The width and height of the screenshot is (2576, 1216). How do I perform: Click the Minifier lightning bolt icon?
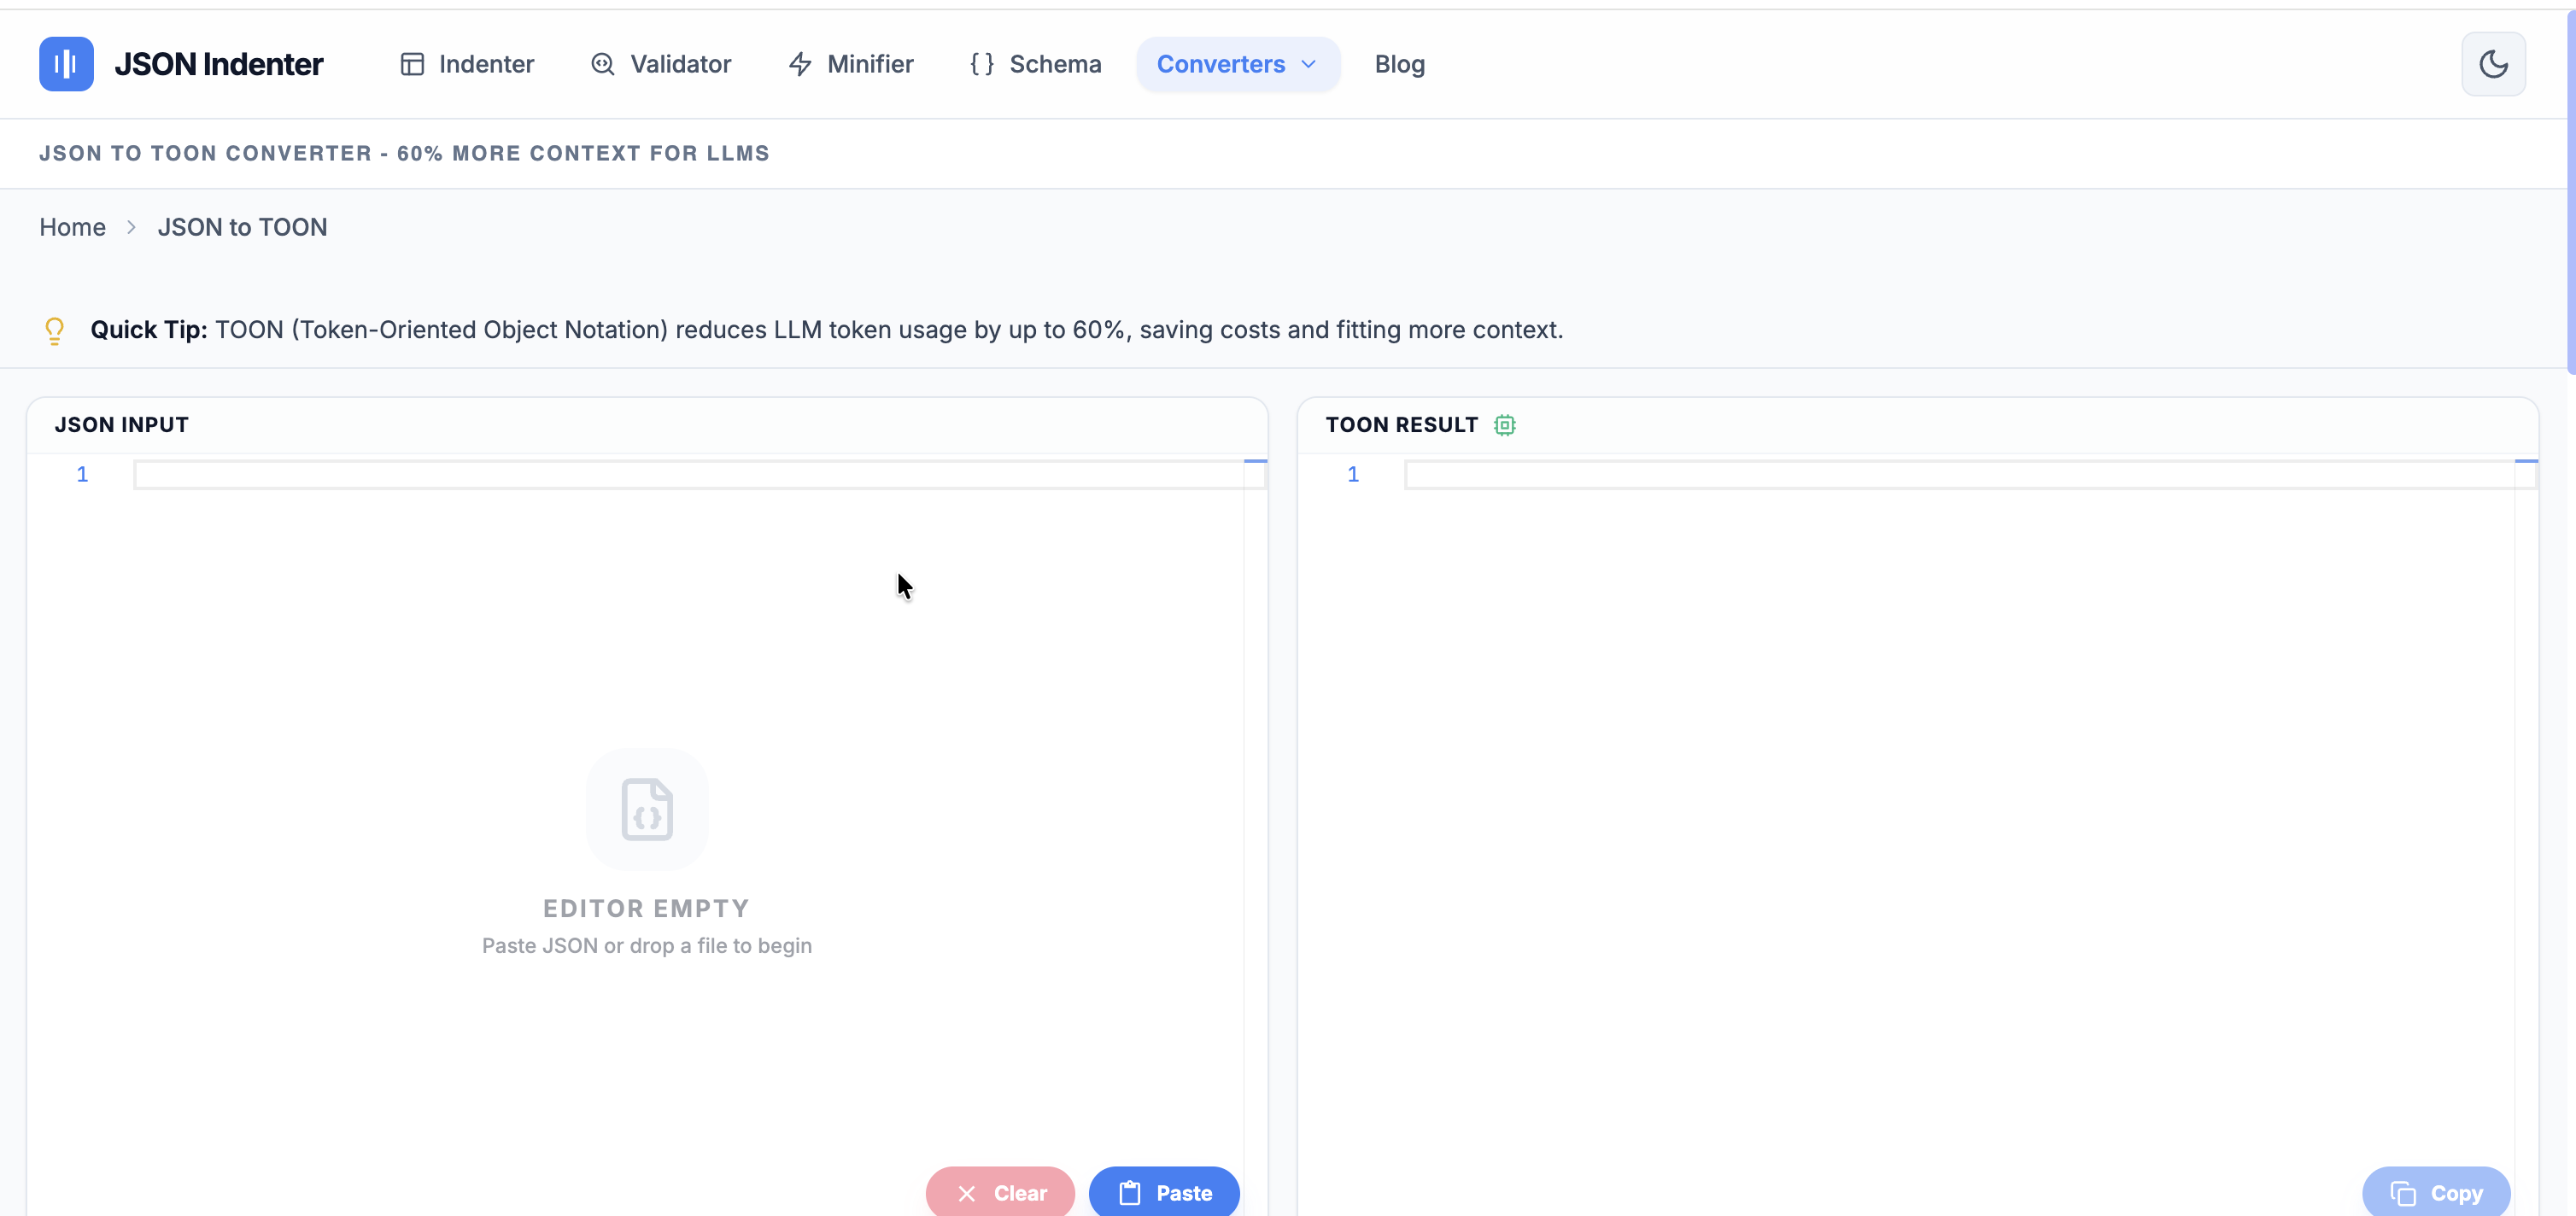coord(800,63)
